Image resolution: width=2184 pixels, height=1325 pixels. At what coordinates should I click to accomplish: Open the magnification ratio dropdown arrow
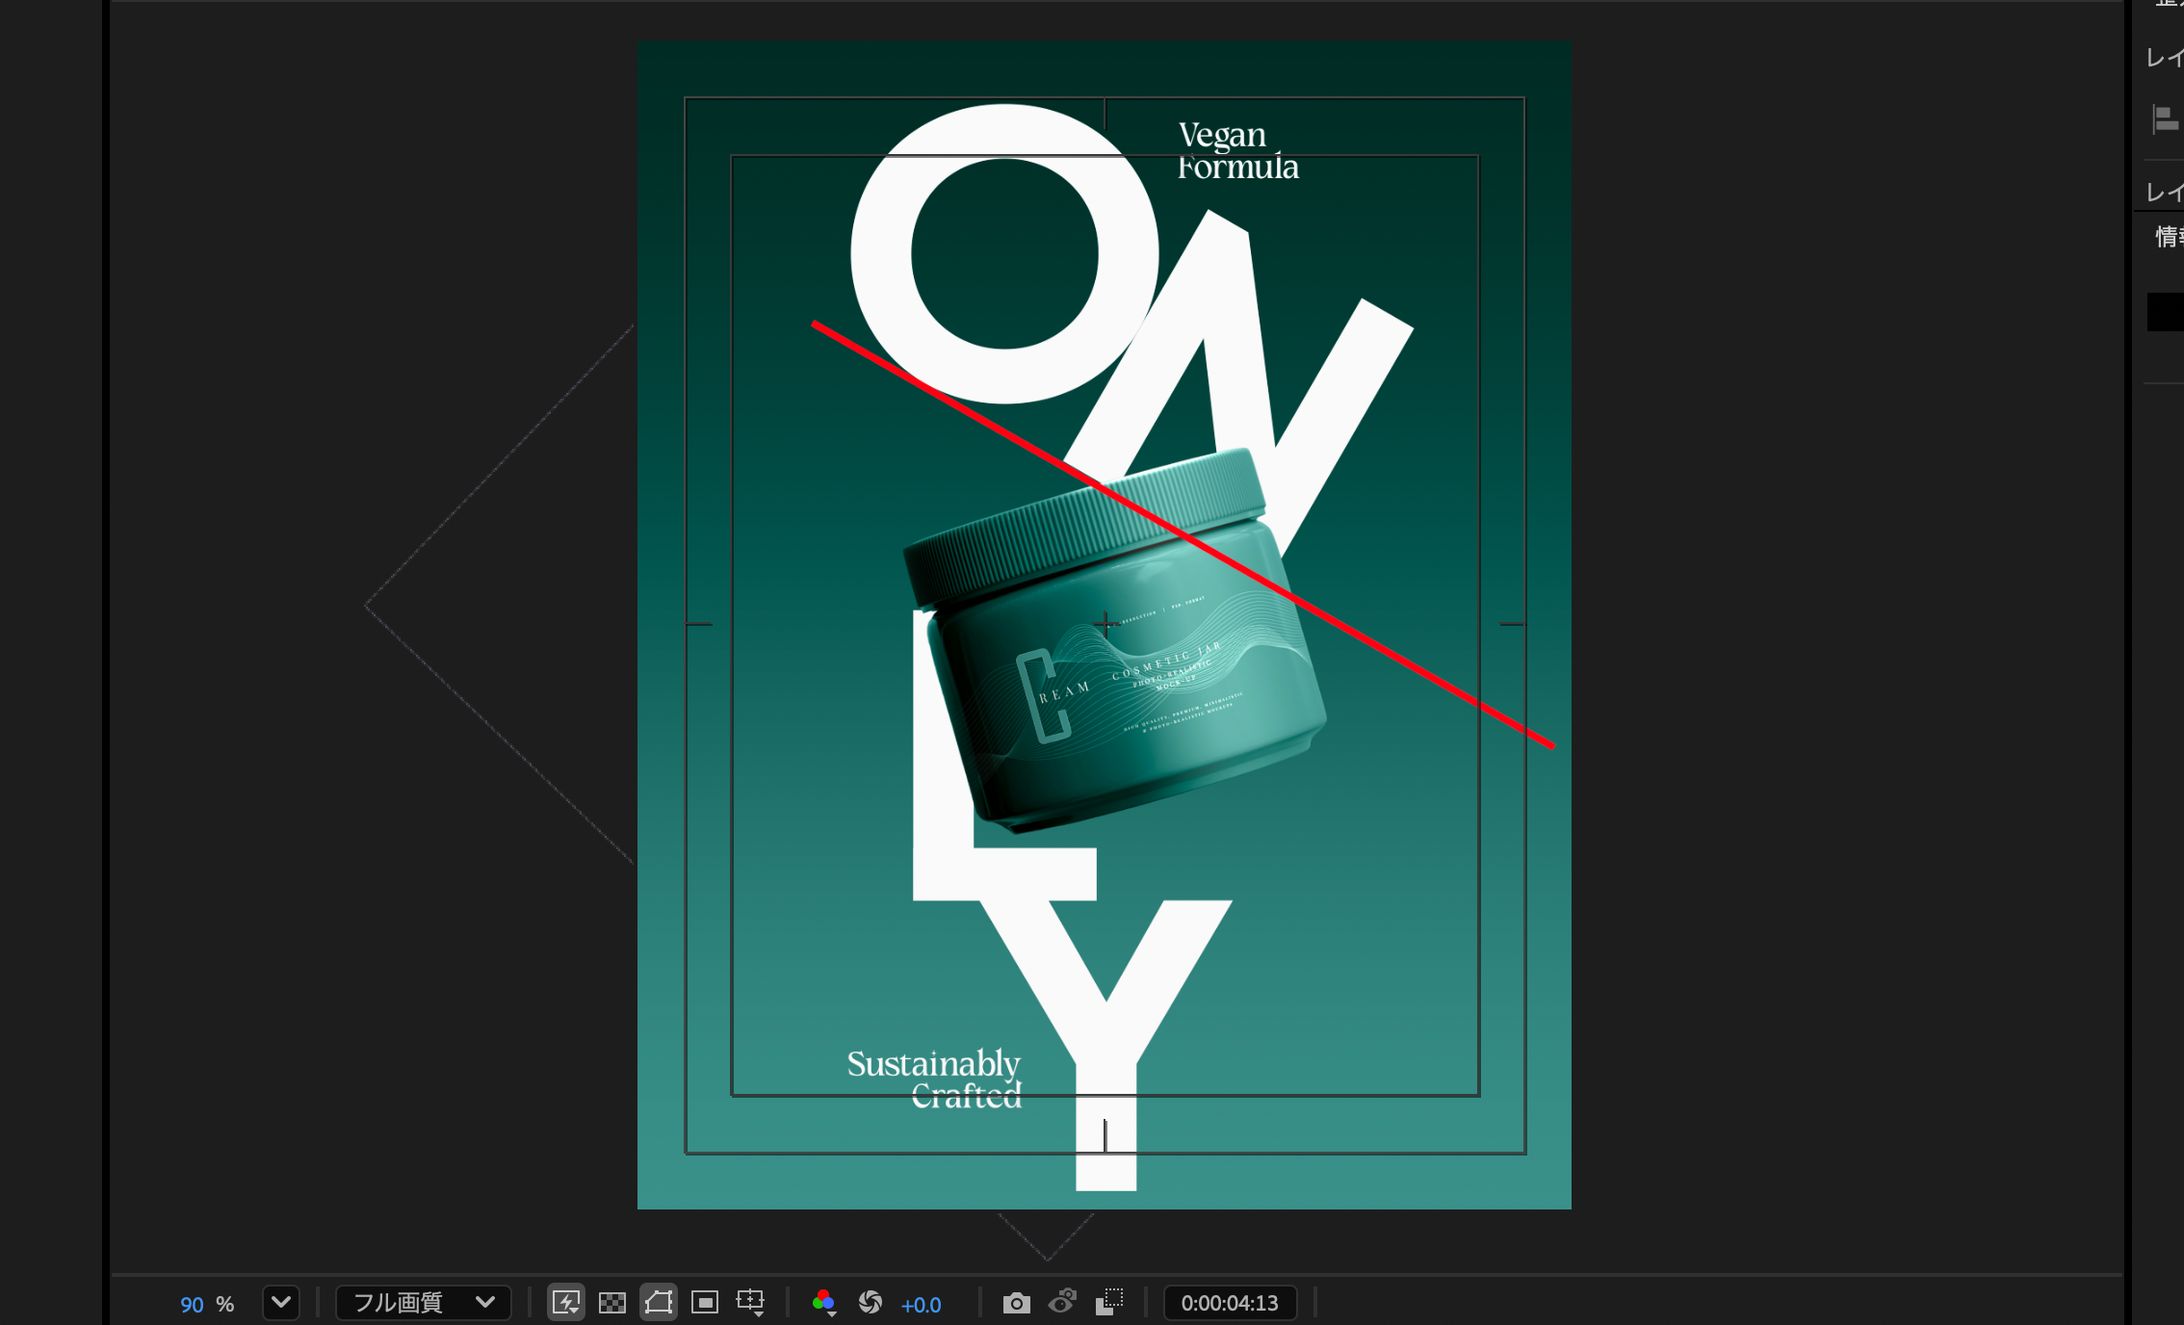coord(281,1303)
